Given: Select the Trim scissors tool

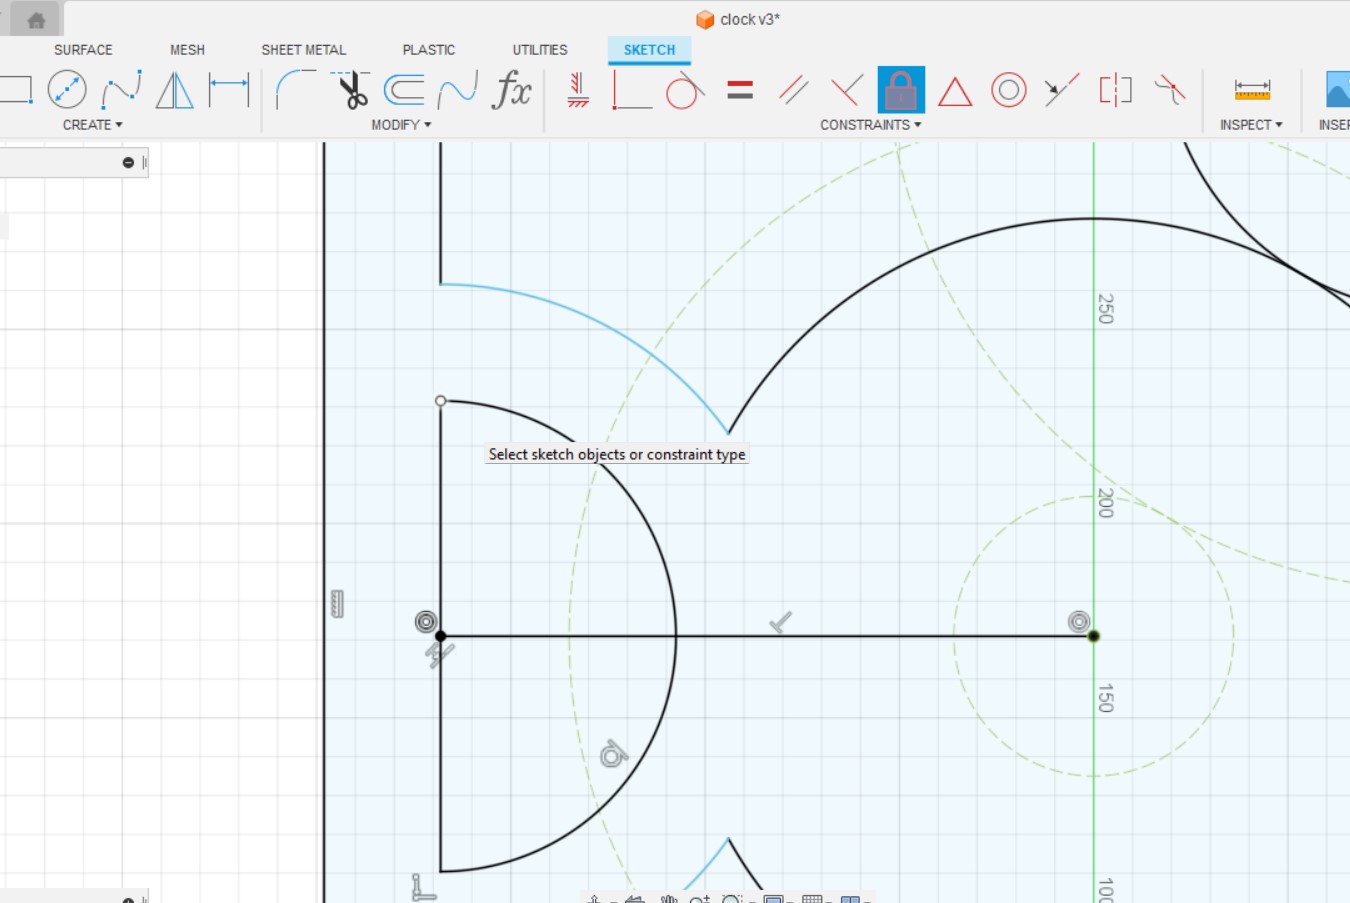Looking at the screenshot, I should (x=353, y=90).
